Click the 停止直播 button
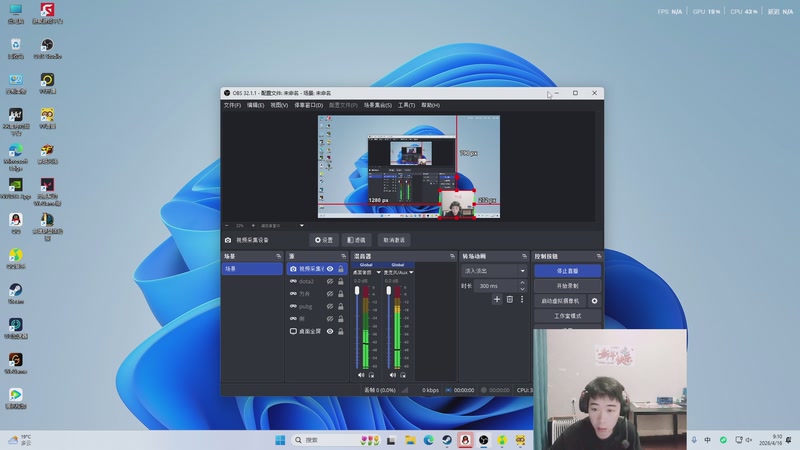 pos(567,271)
